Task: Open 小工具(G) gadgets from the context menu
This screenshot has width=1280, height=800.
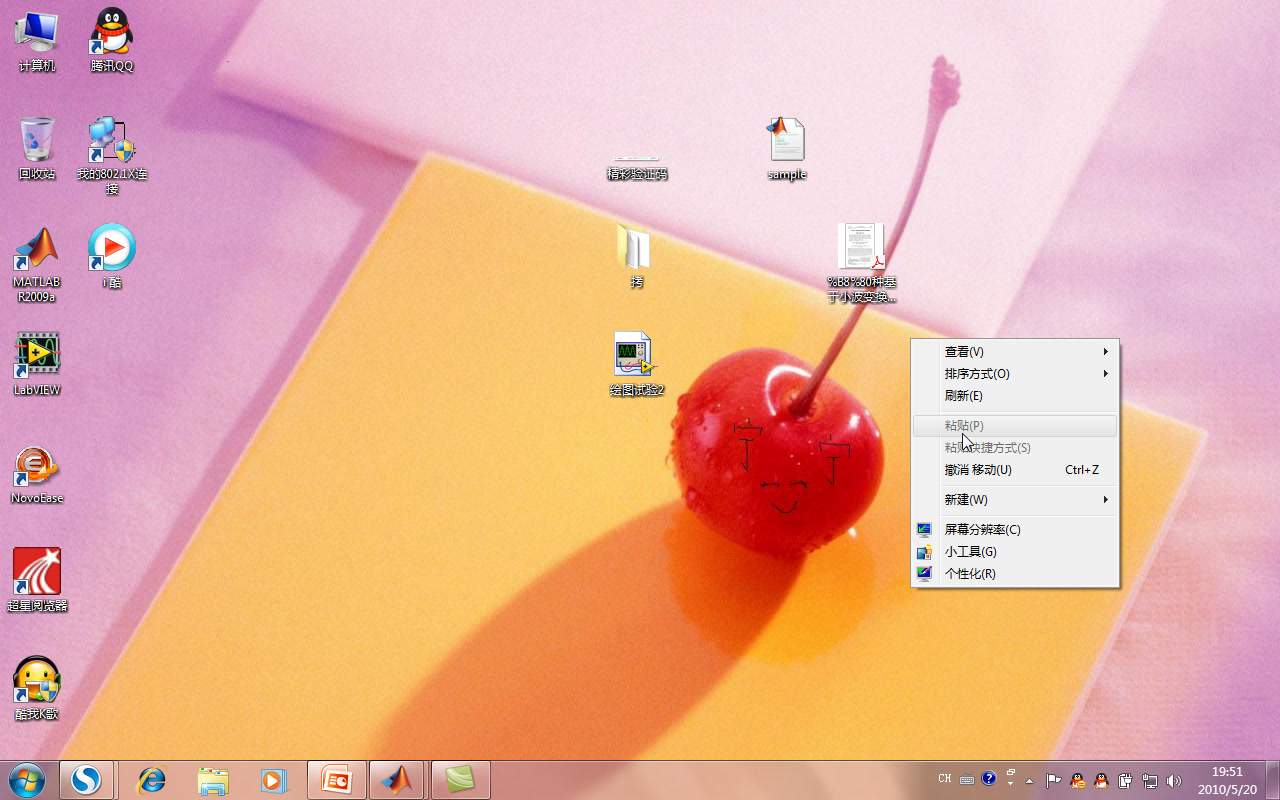Action: click(x=1015, y=552)
